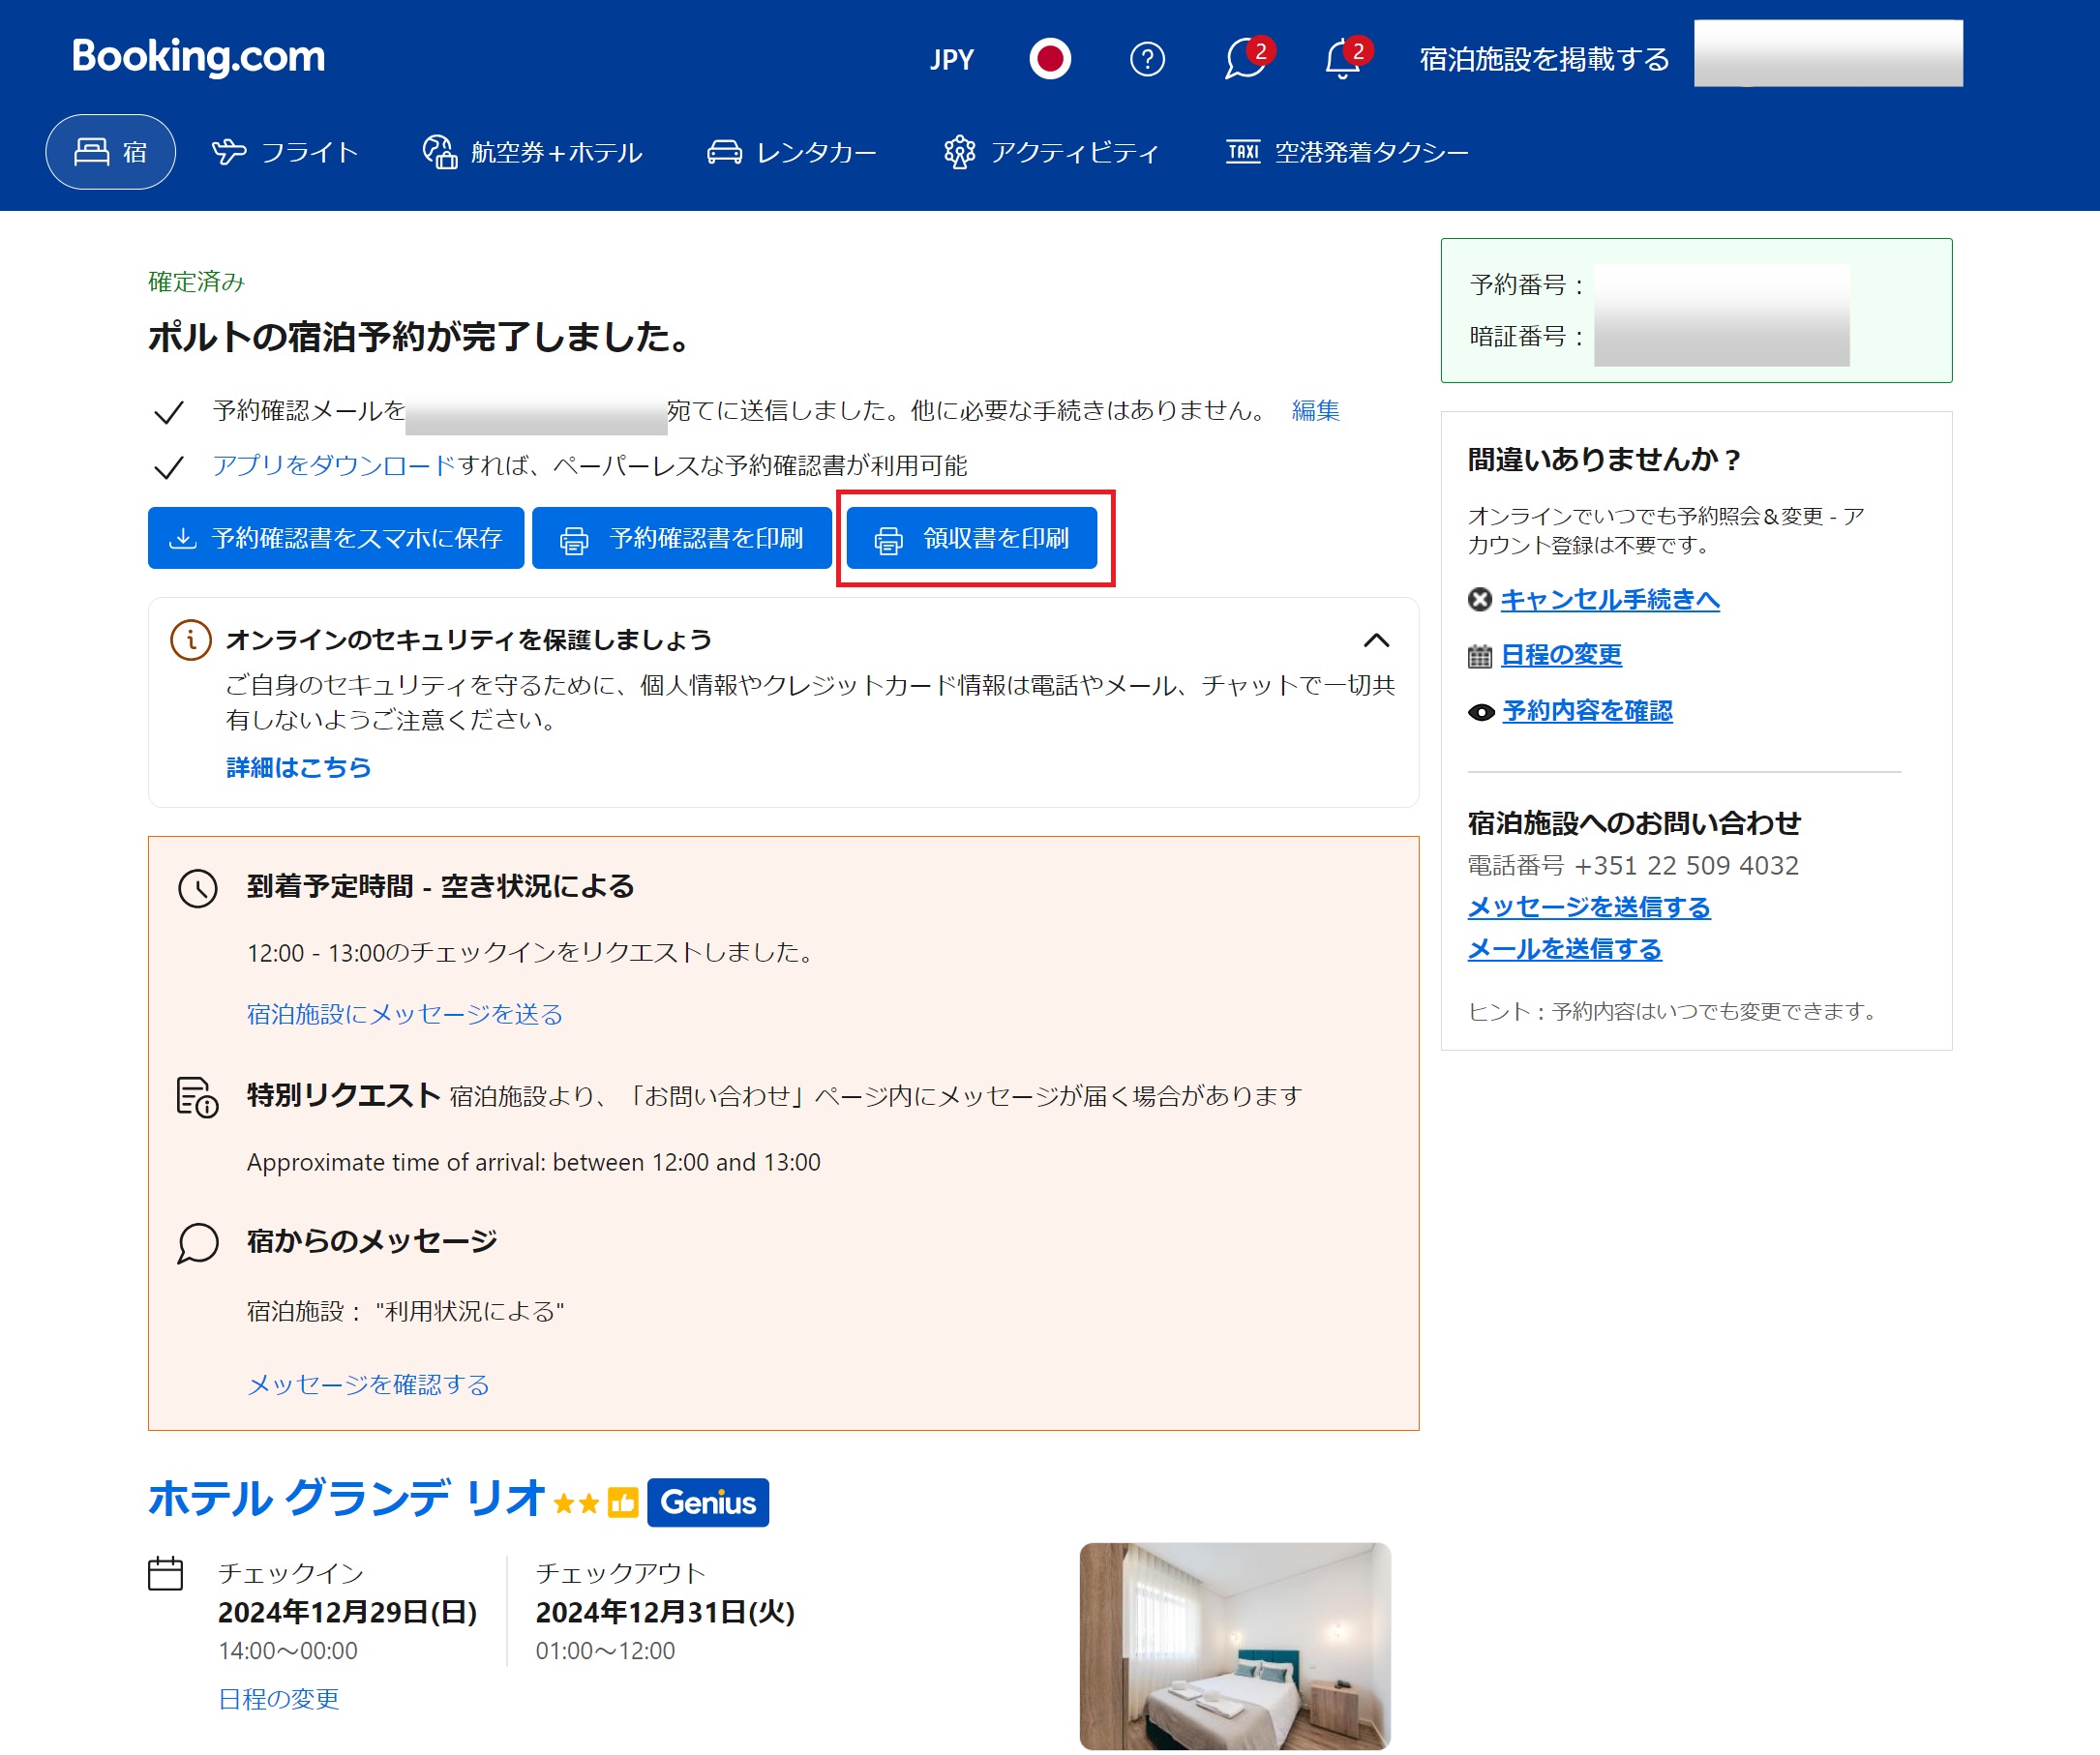Screen dimensions: 2100x1755
Task: Click アプリをダウンロード link
Action: pyautogui.click(x=333, y=465)
